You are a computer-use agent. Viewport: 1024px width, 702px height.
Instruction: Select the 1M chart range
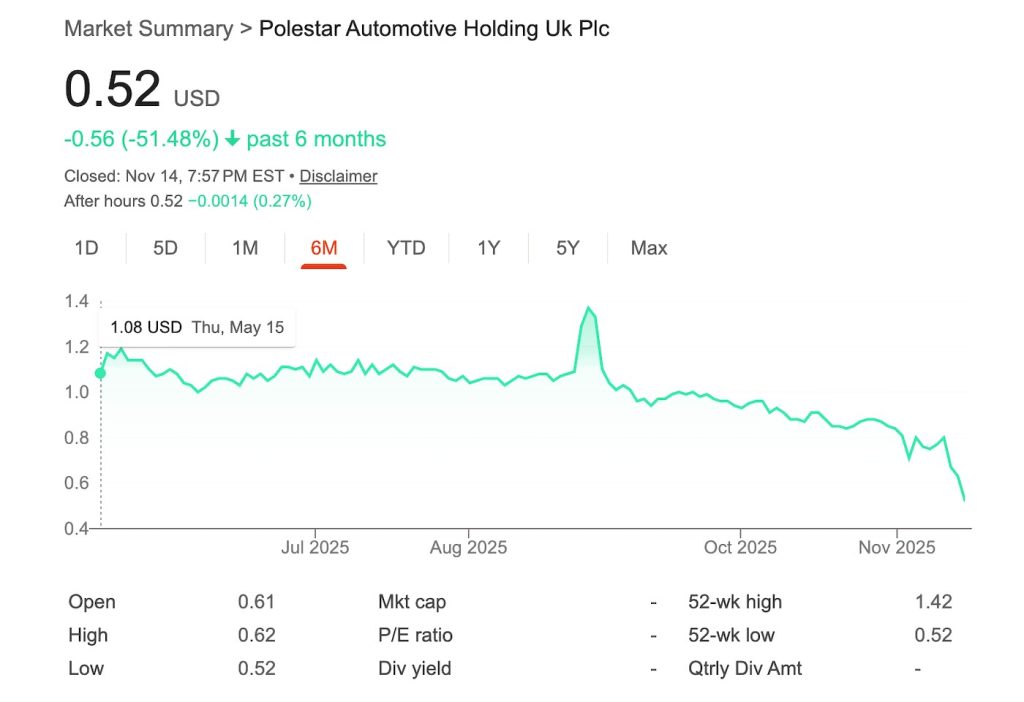[245, 248]
